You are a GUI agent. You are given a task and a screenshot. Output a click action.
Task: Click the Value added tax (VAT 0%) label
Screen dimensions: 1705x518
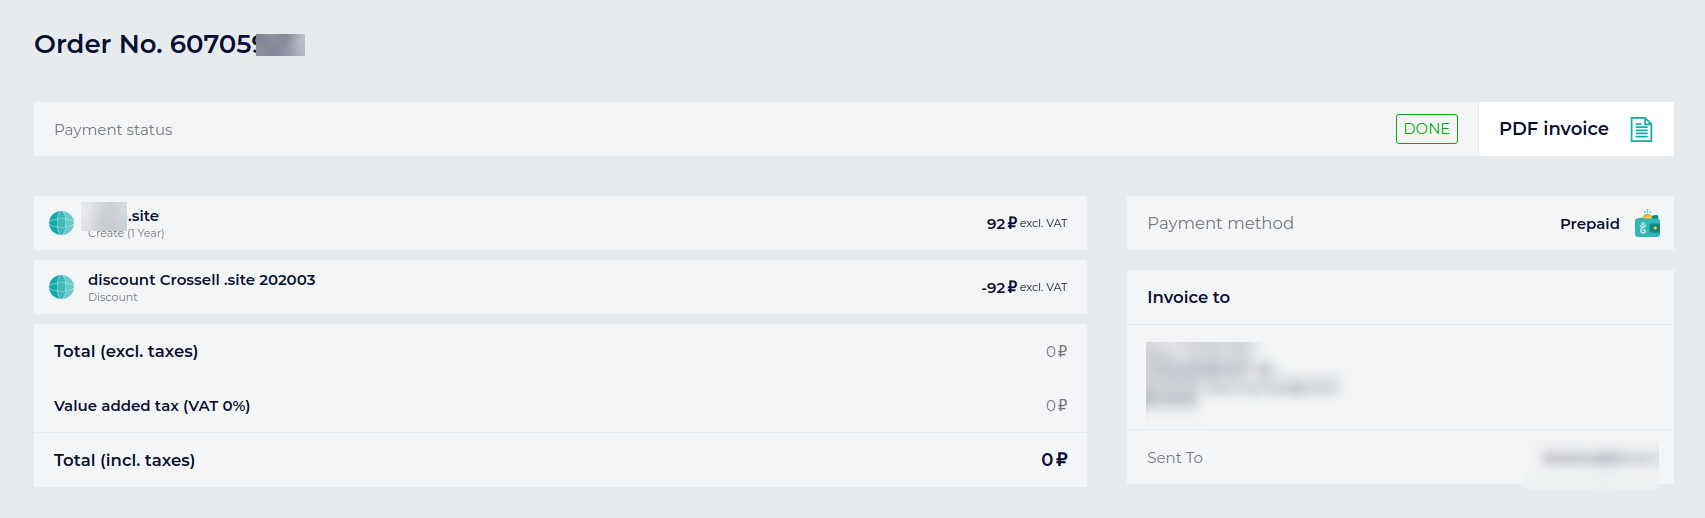[x=152, y=406]
